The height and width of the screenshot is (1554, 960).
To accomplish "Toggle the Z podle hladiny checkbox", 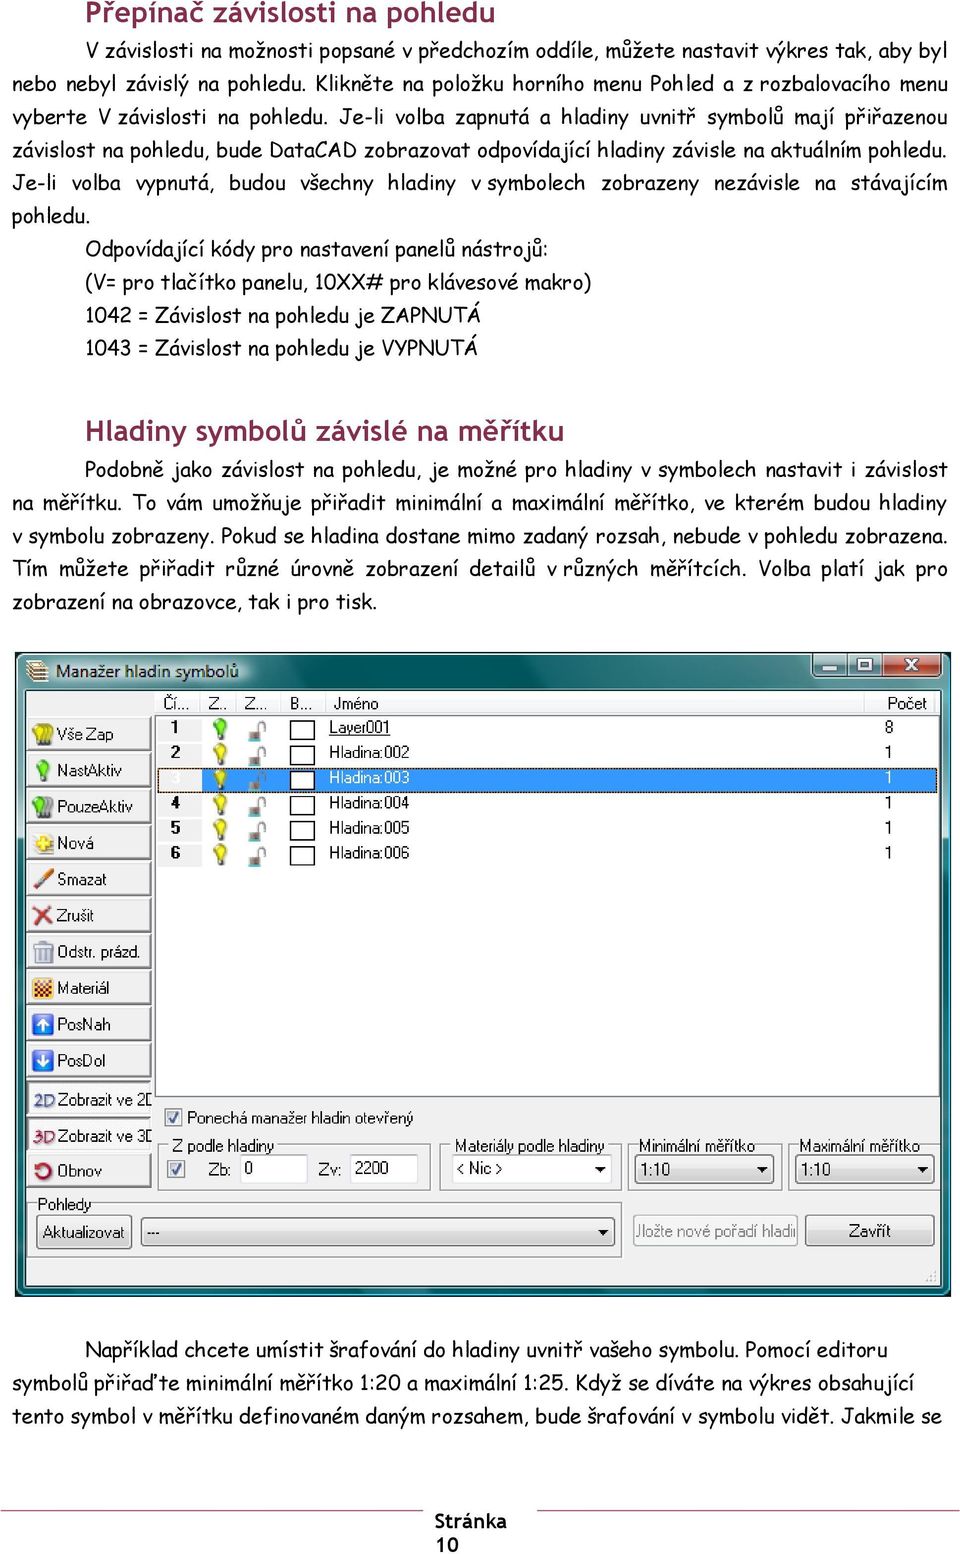I will (176, 1168).
